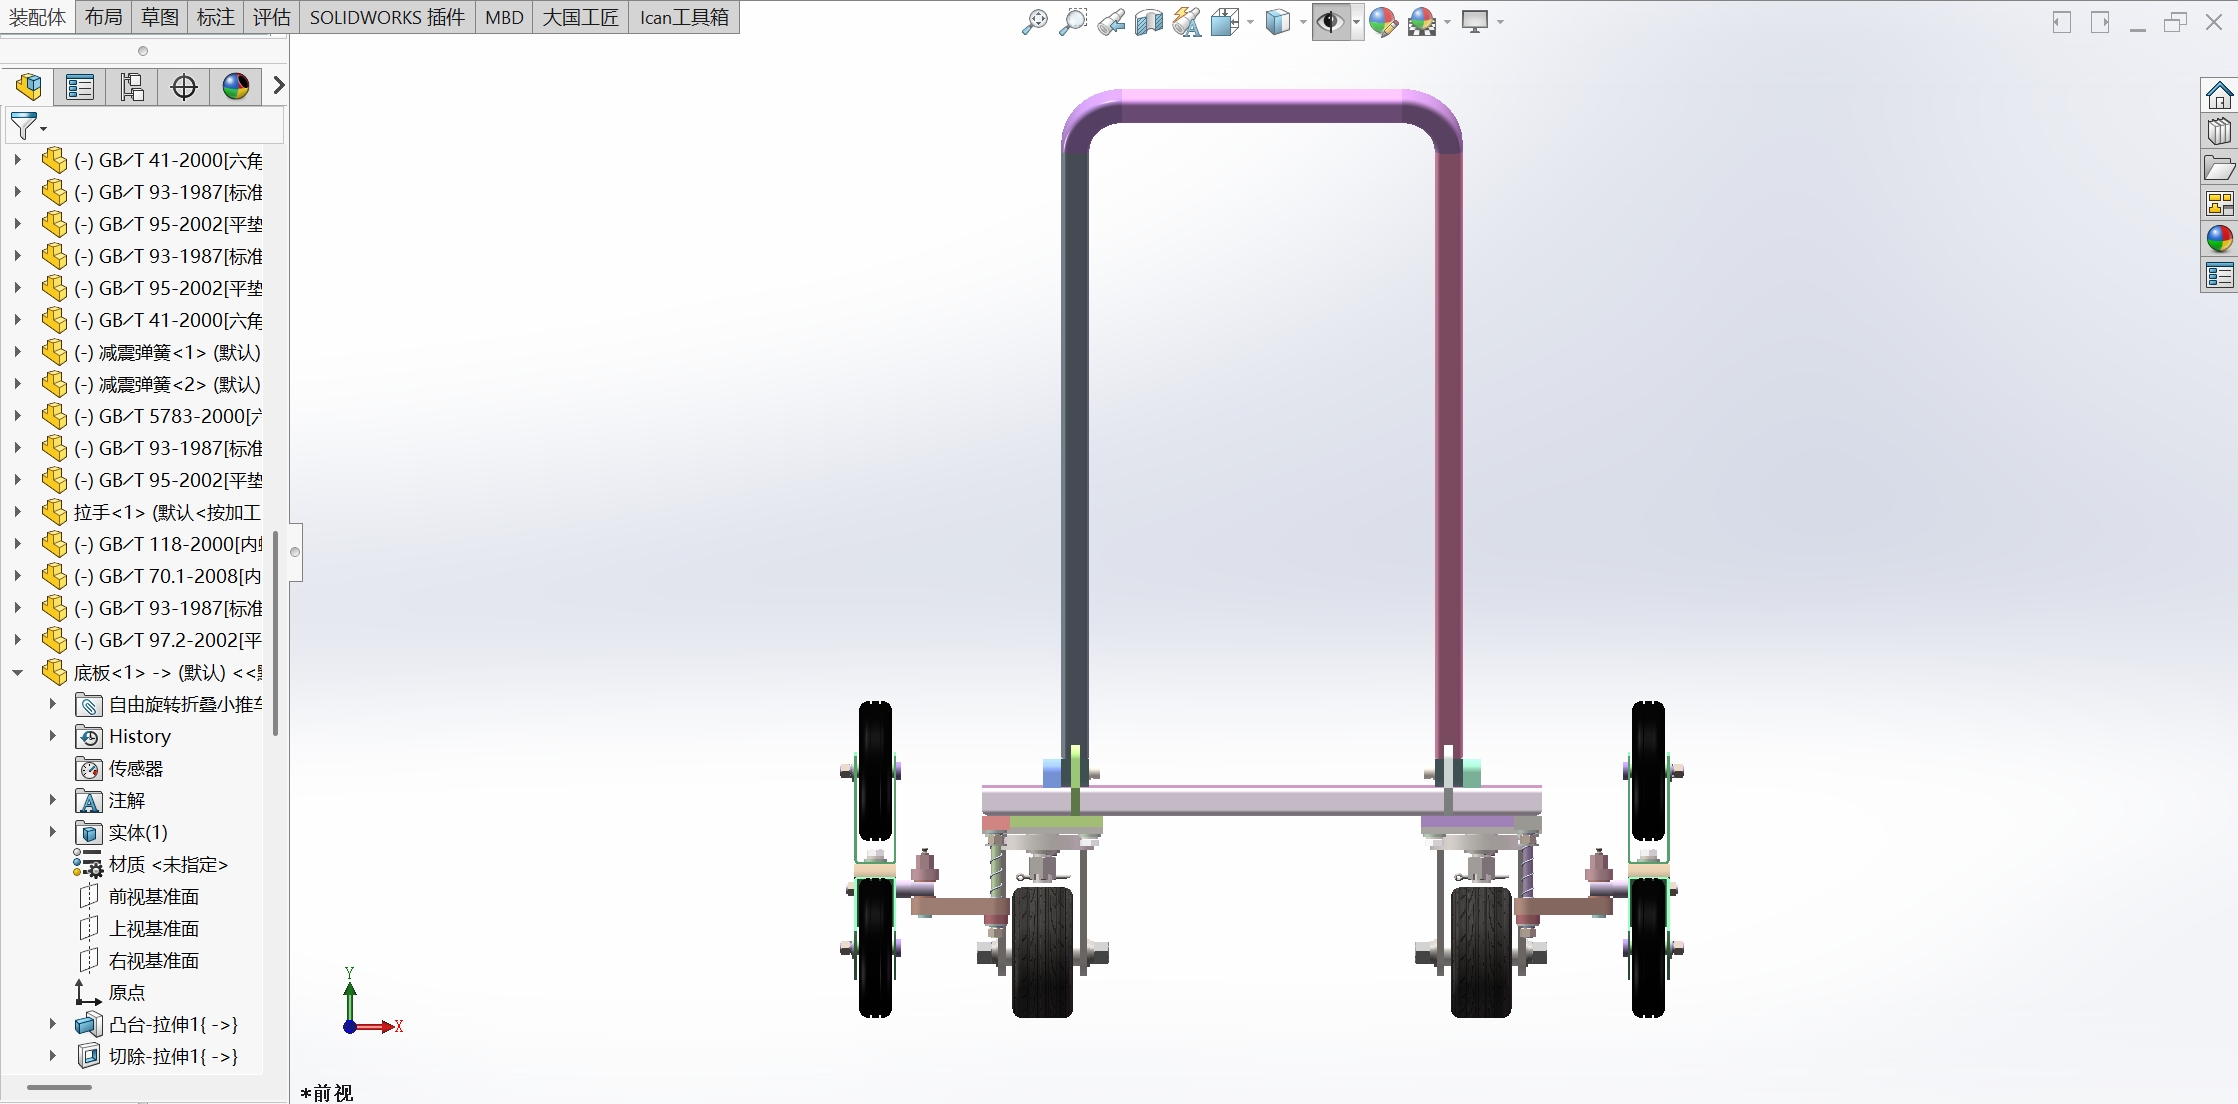This screenshot has height=1104, width=2238.
Task: Open the Display Style dropdown arrow
Action: (1303, 22)
